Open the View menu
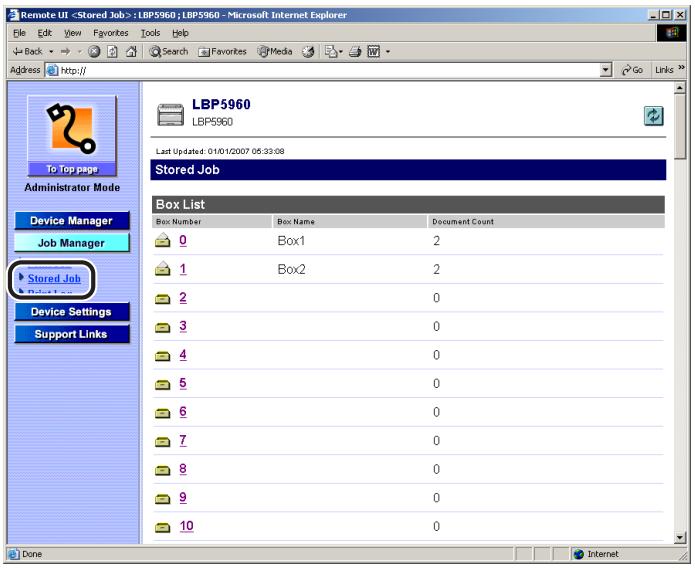695x570 pixels. pos(72,33)
